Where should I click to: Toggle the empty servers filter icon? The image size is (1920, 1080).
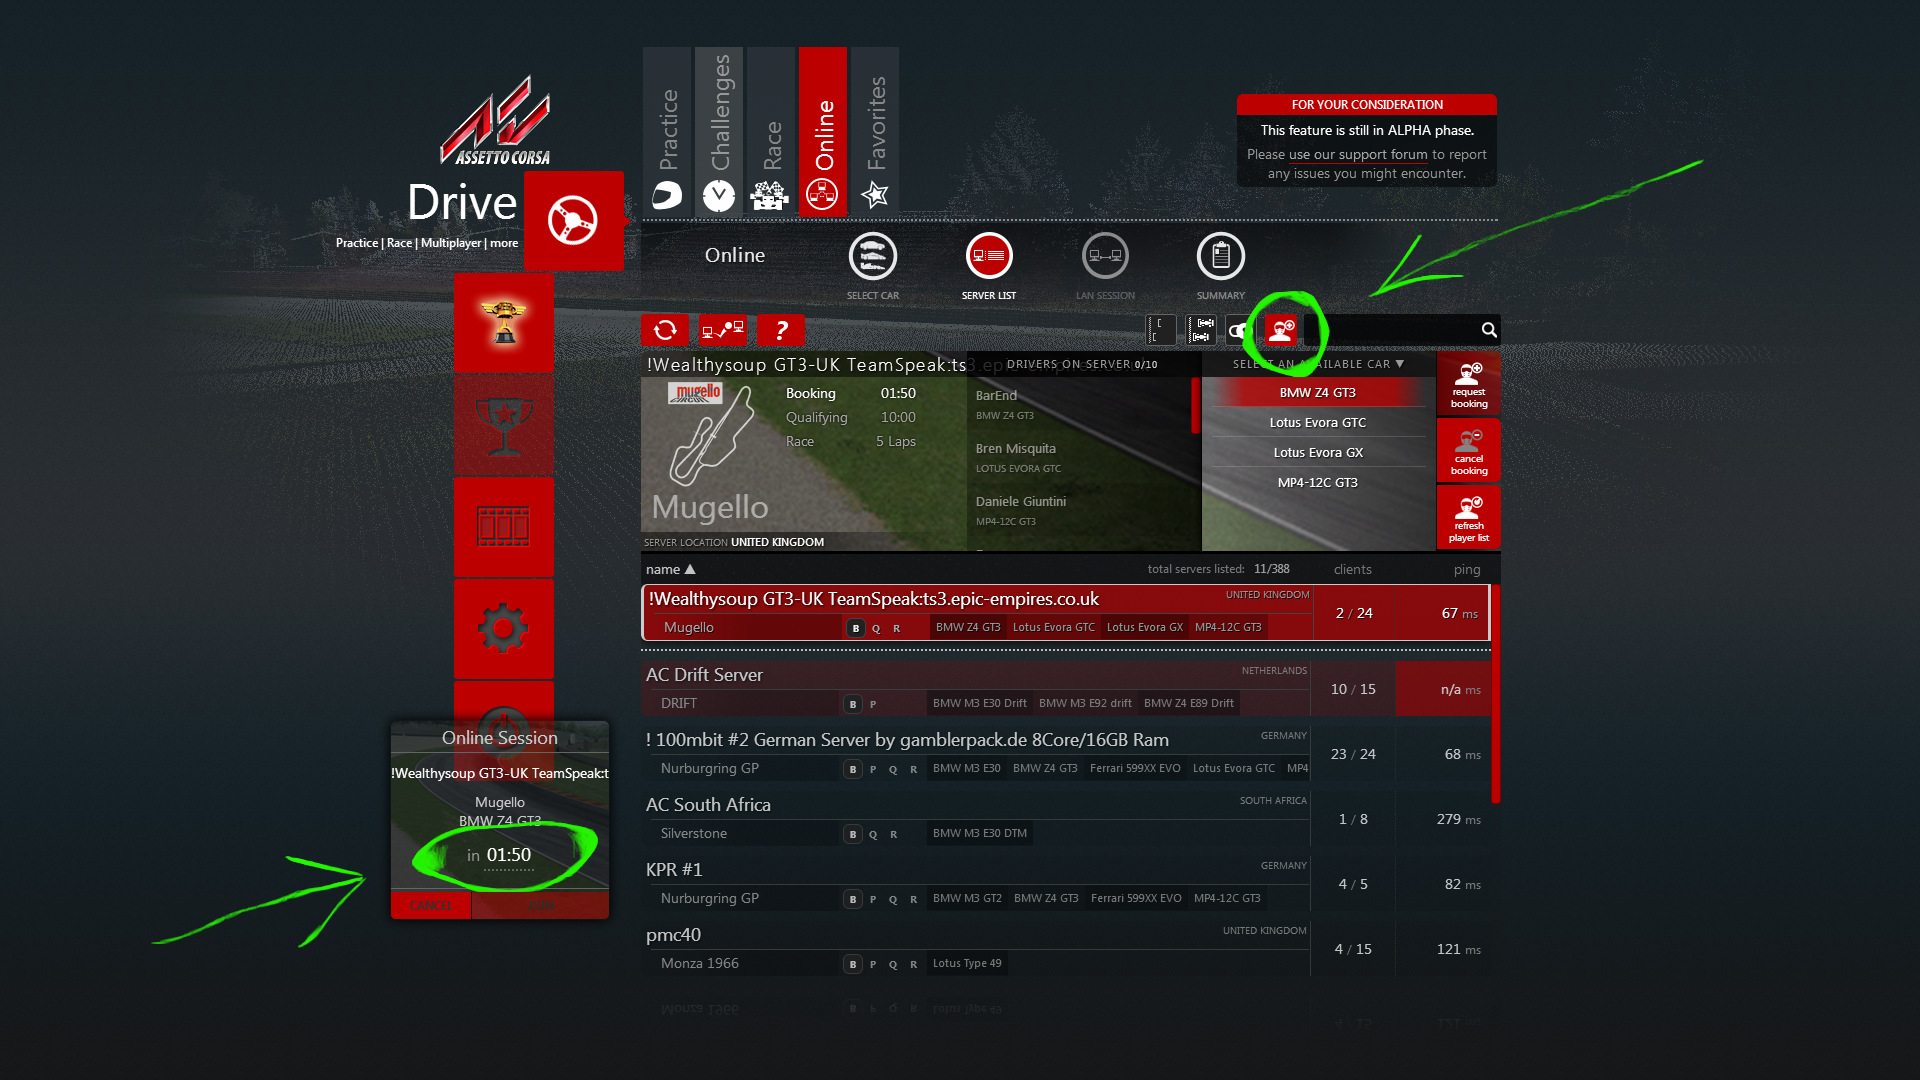[1161, 330]
